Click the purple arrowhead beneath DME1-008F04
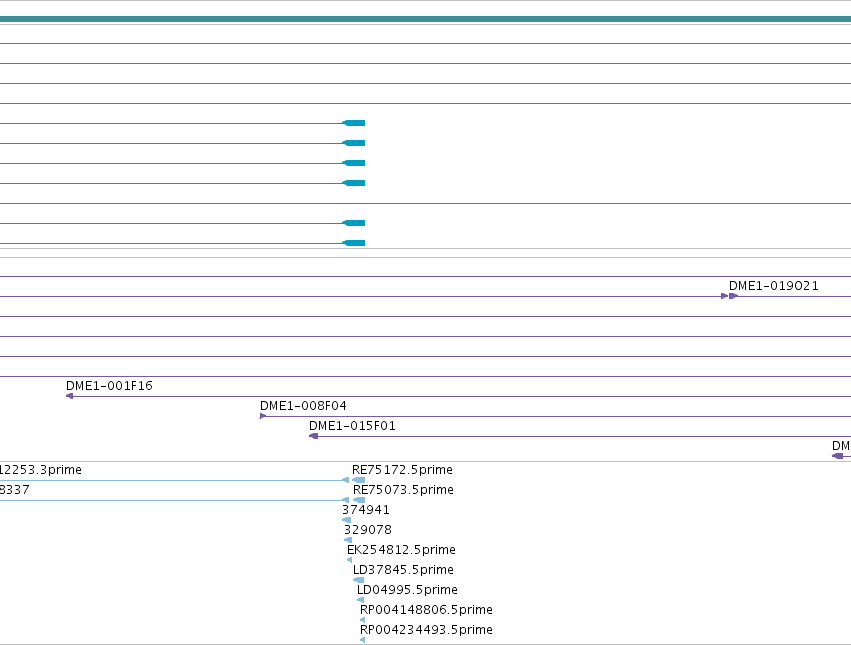 (263, 416)
